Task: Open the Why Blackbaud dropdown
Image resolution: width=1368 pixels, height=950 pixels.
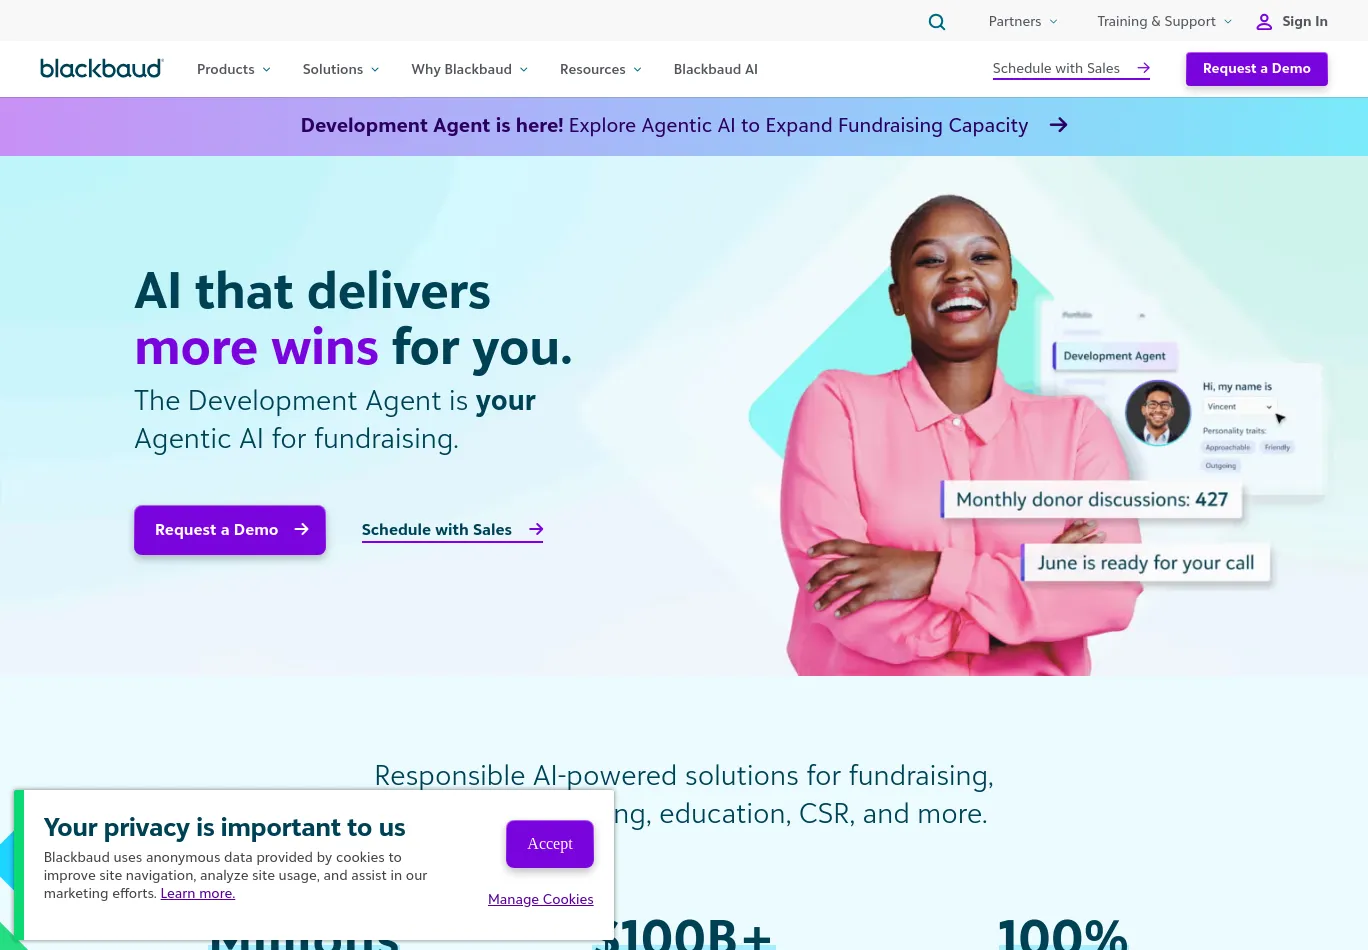Action: (469, 69)
